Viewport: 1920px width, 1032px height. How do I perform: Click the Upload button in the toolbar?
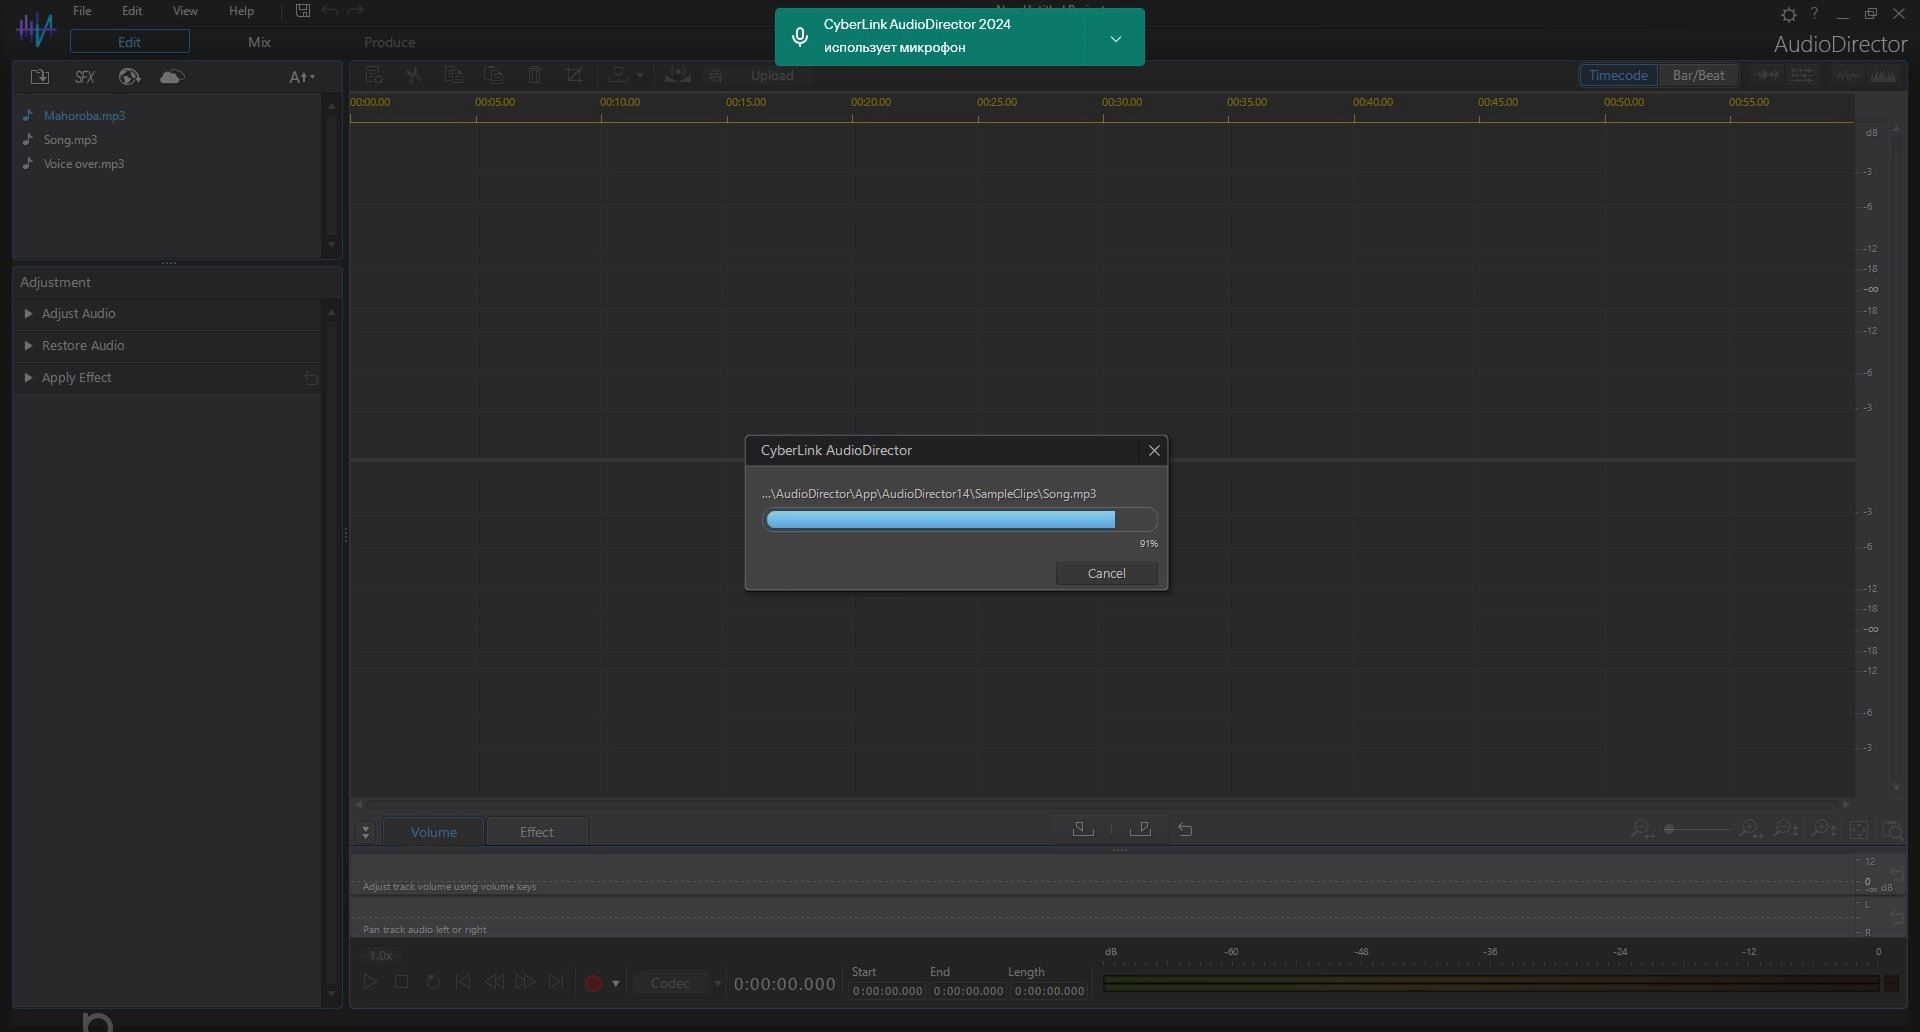point(772,75)
